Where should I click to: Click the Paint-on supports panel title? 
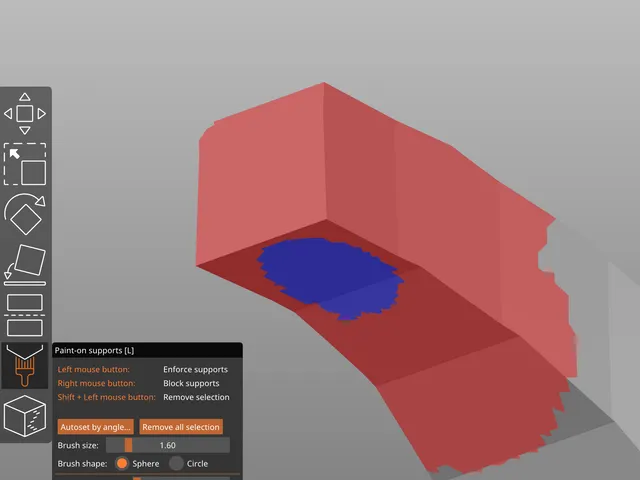94,351
